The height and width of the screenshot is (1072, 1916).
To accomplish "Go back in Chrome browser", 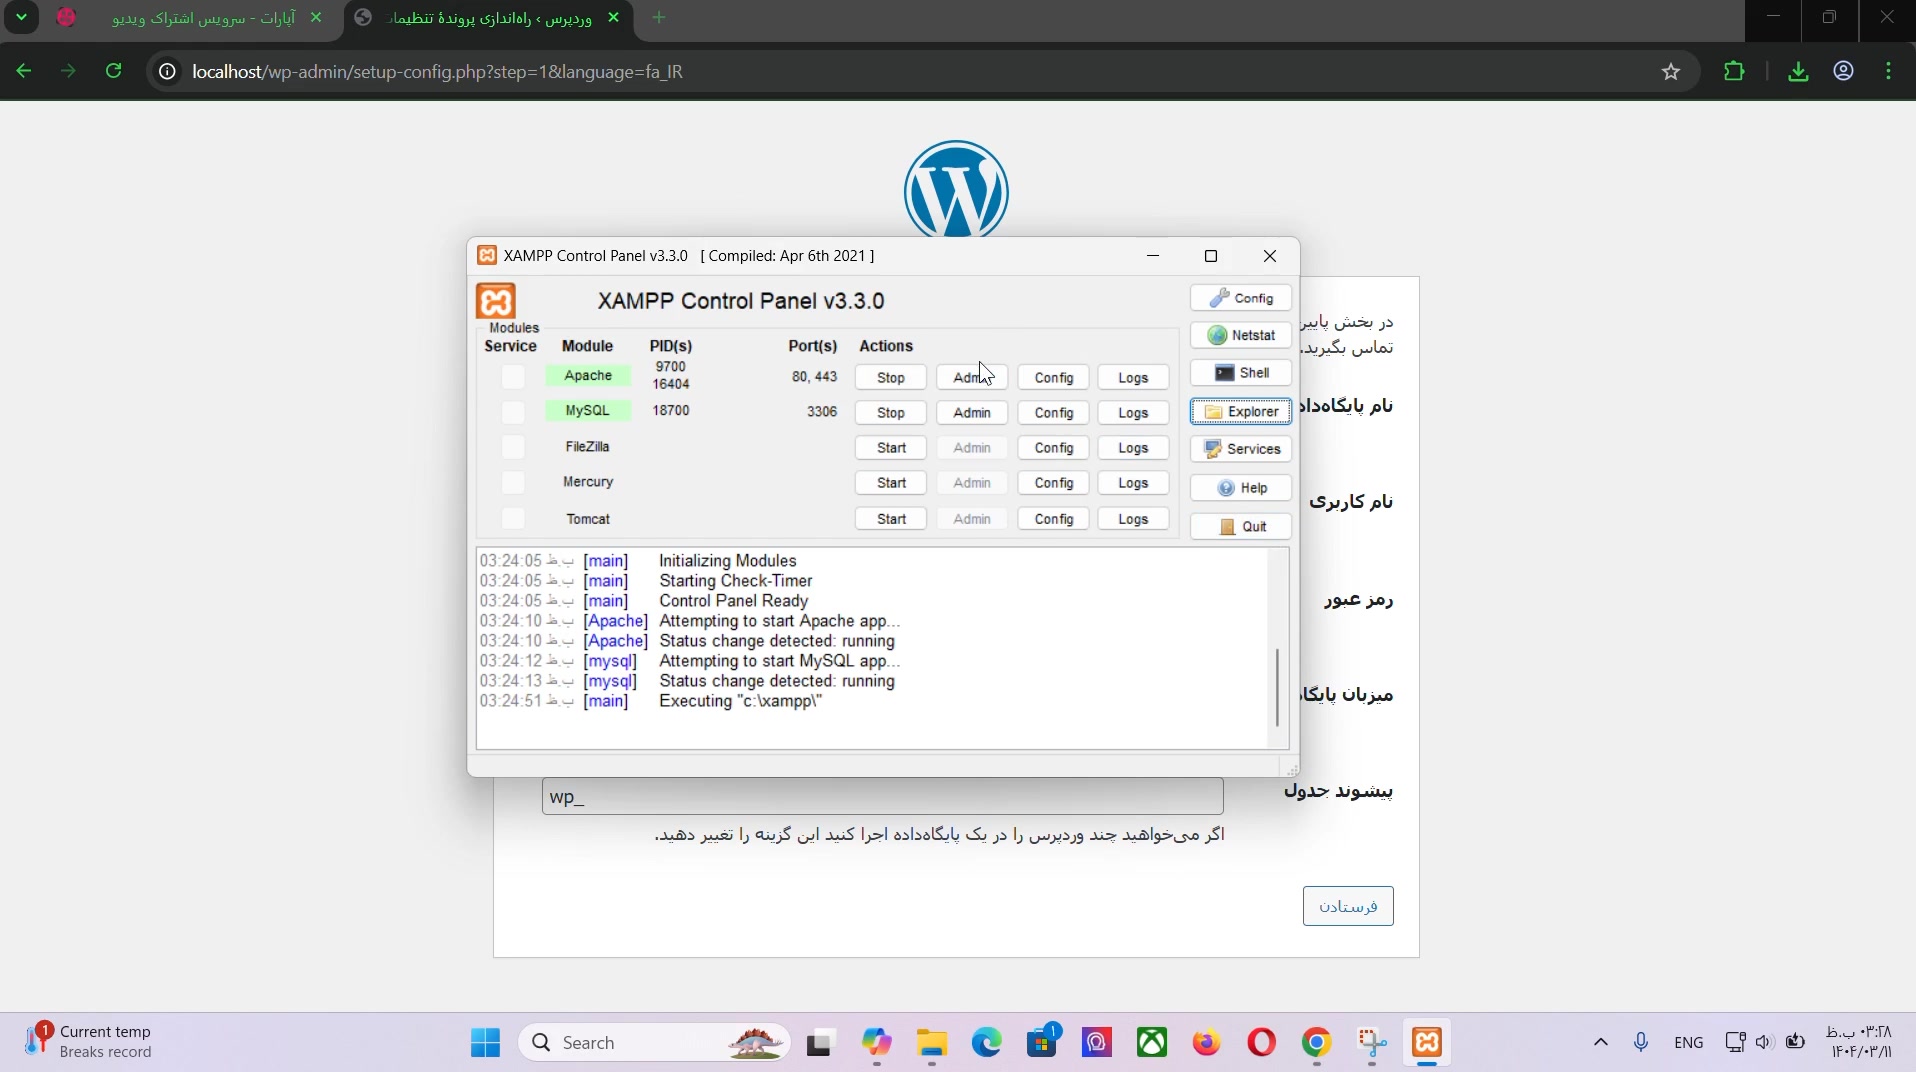I will tap(24, 71).
